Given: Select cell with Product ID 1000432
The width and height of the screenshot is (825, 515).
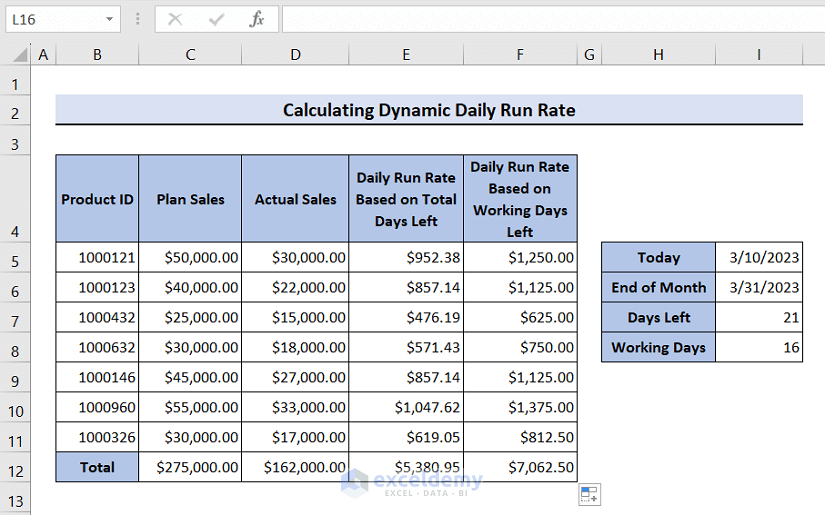Looking at the screenshot, I should (97, 317).
